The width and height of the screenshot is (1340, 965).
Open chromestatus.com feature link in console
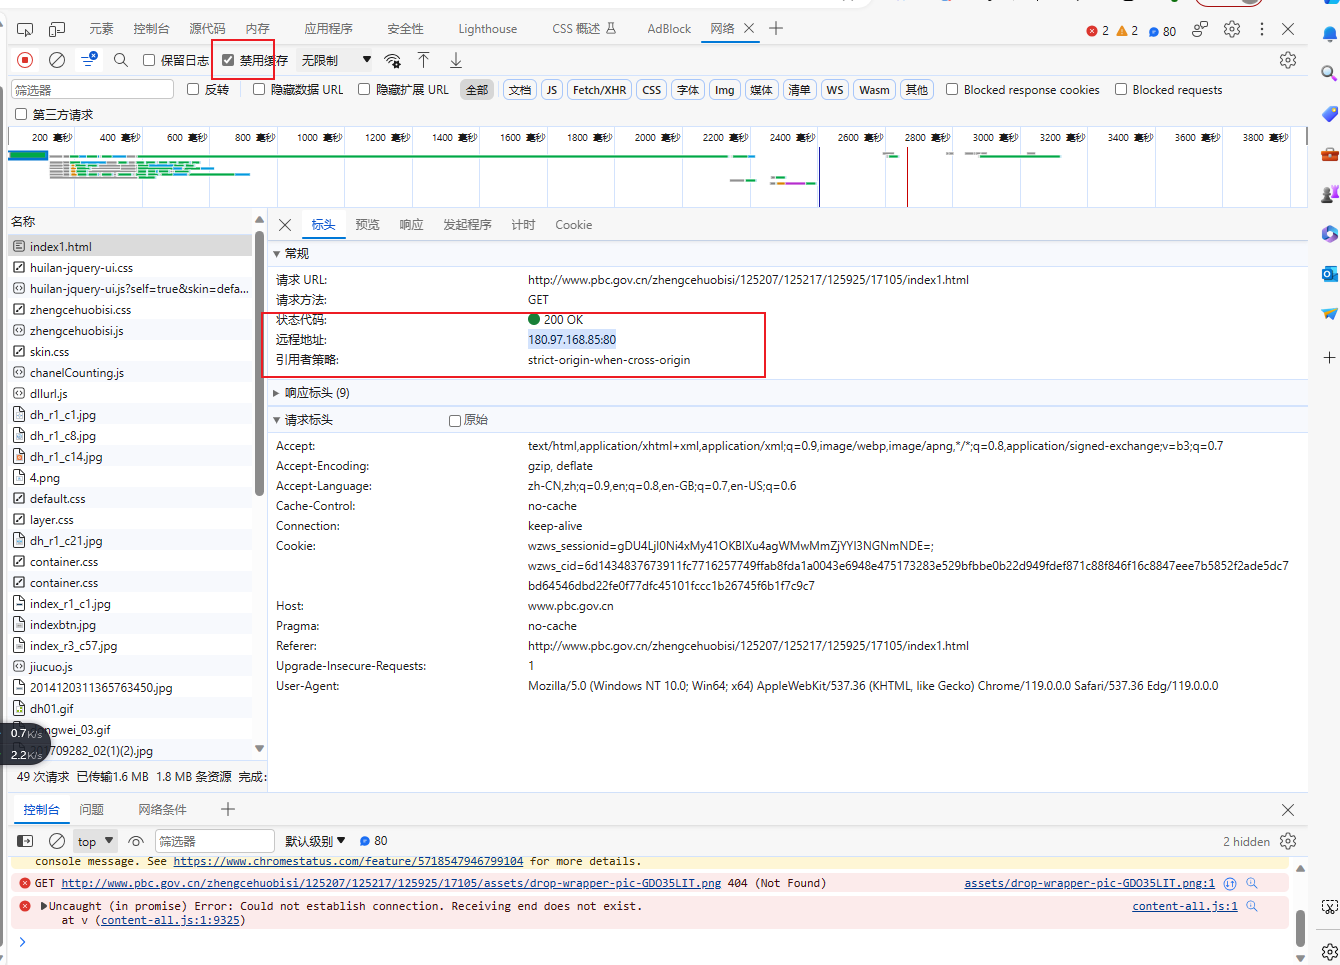(x=348, y=861)
